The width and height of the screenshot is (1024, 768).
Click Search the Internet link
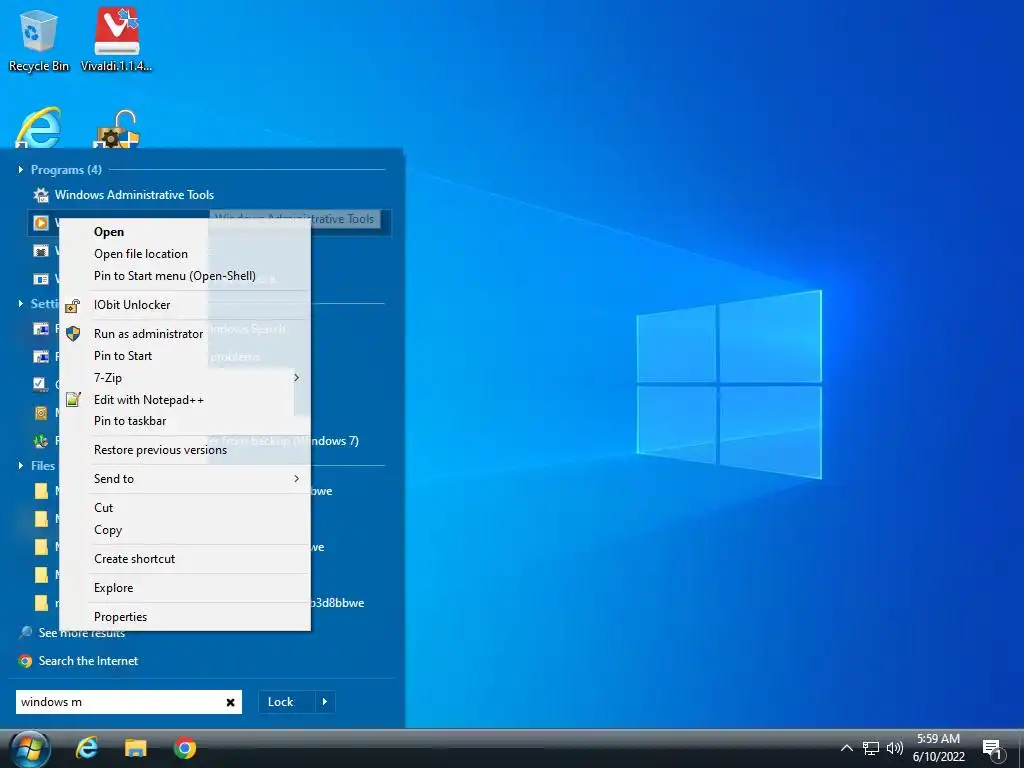[88, 661]
